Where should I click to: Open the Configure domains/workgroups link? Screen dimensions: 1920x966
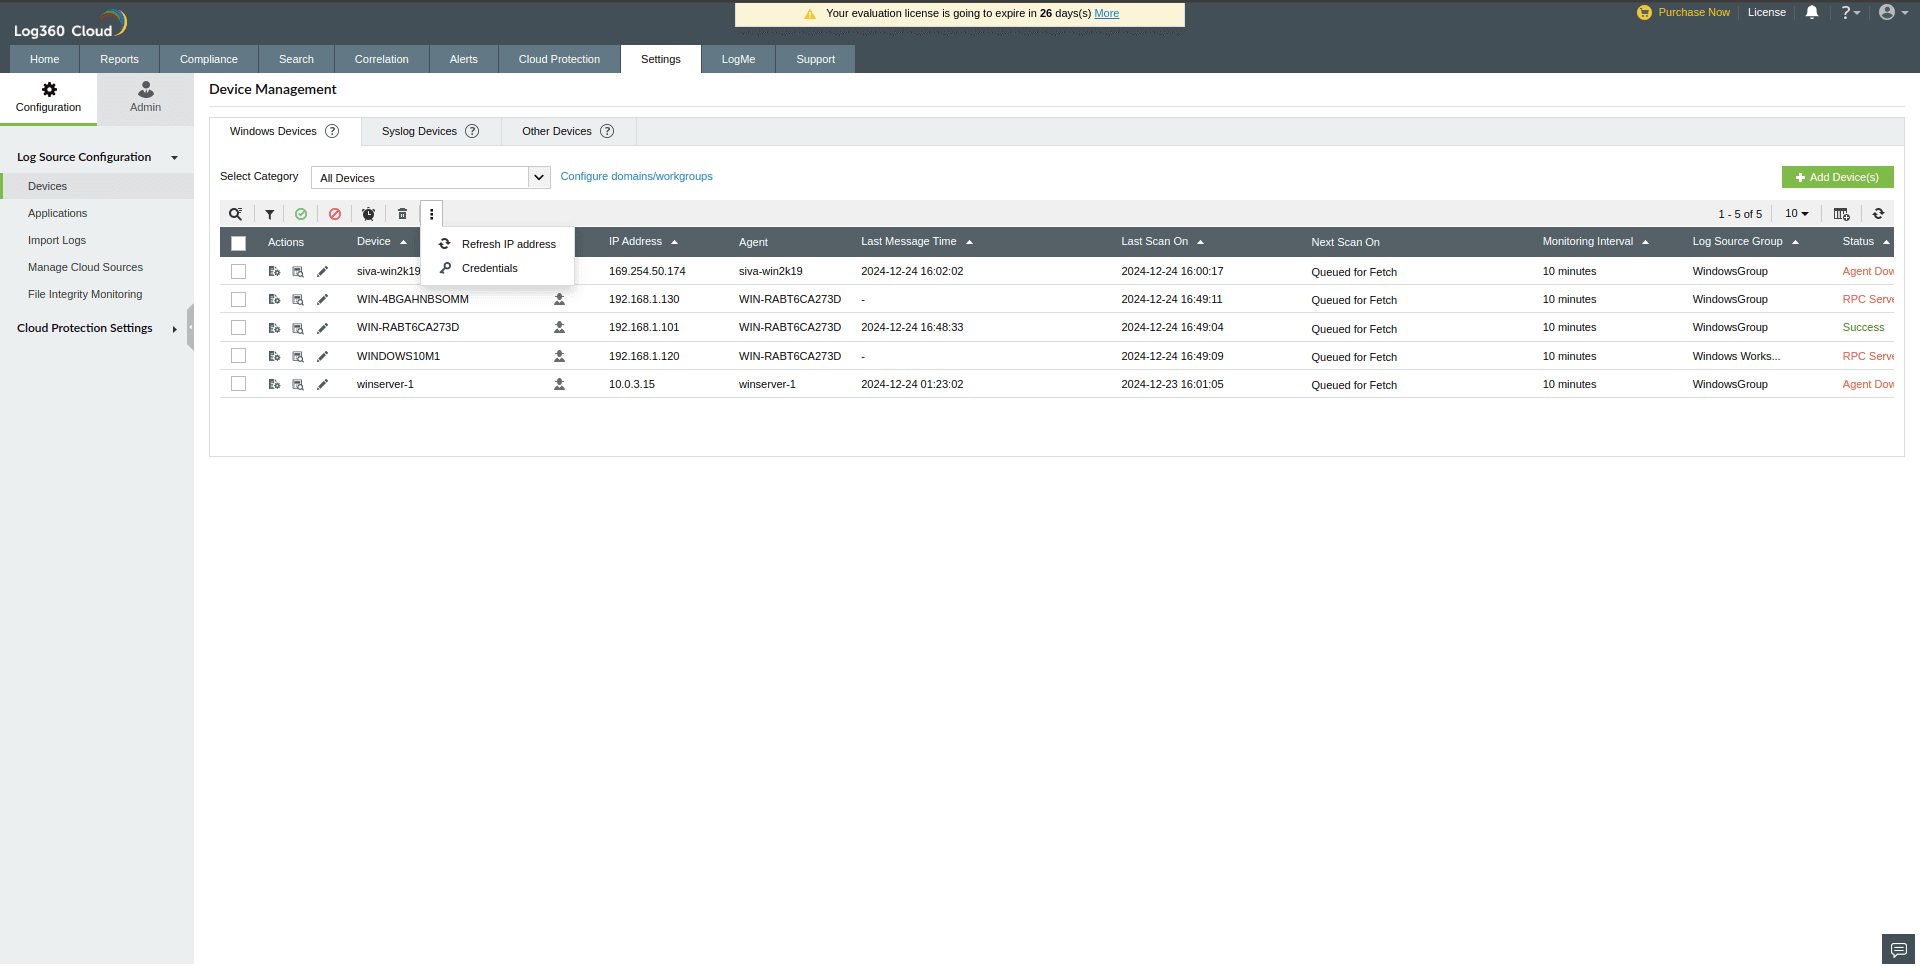pyautogui.click(x=636, y=176)
